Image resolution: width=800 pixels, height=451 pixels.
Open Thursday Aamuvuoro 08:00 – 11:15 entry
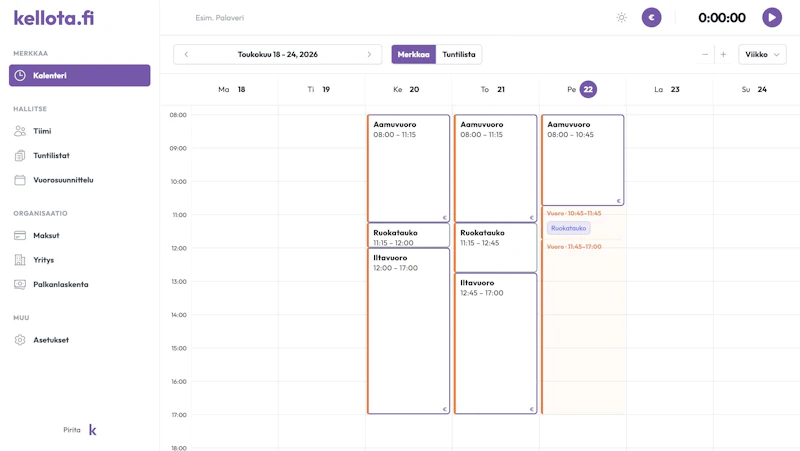point(495,168)
